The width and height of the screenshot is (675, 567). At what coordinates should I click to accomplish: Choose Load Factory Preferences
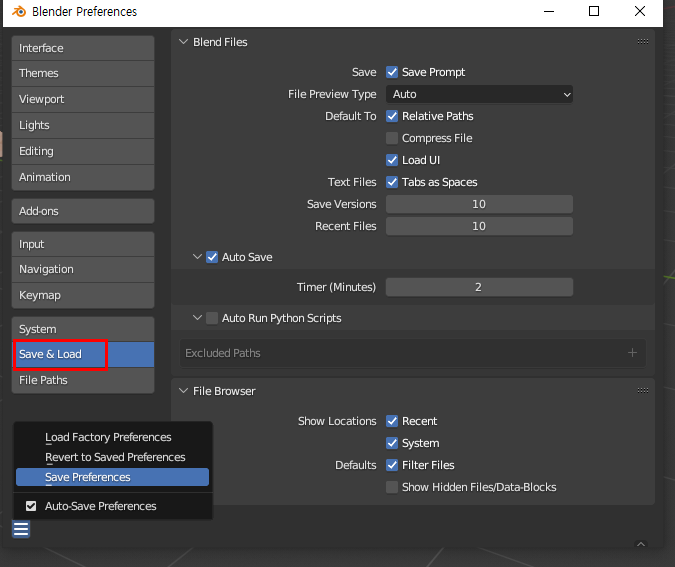112,437
